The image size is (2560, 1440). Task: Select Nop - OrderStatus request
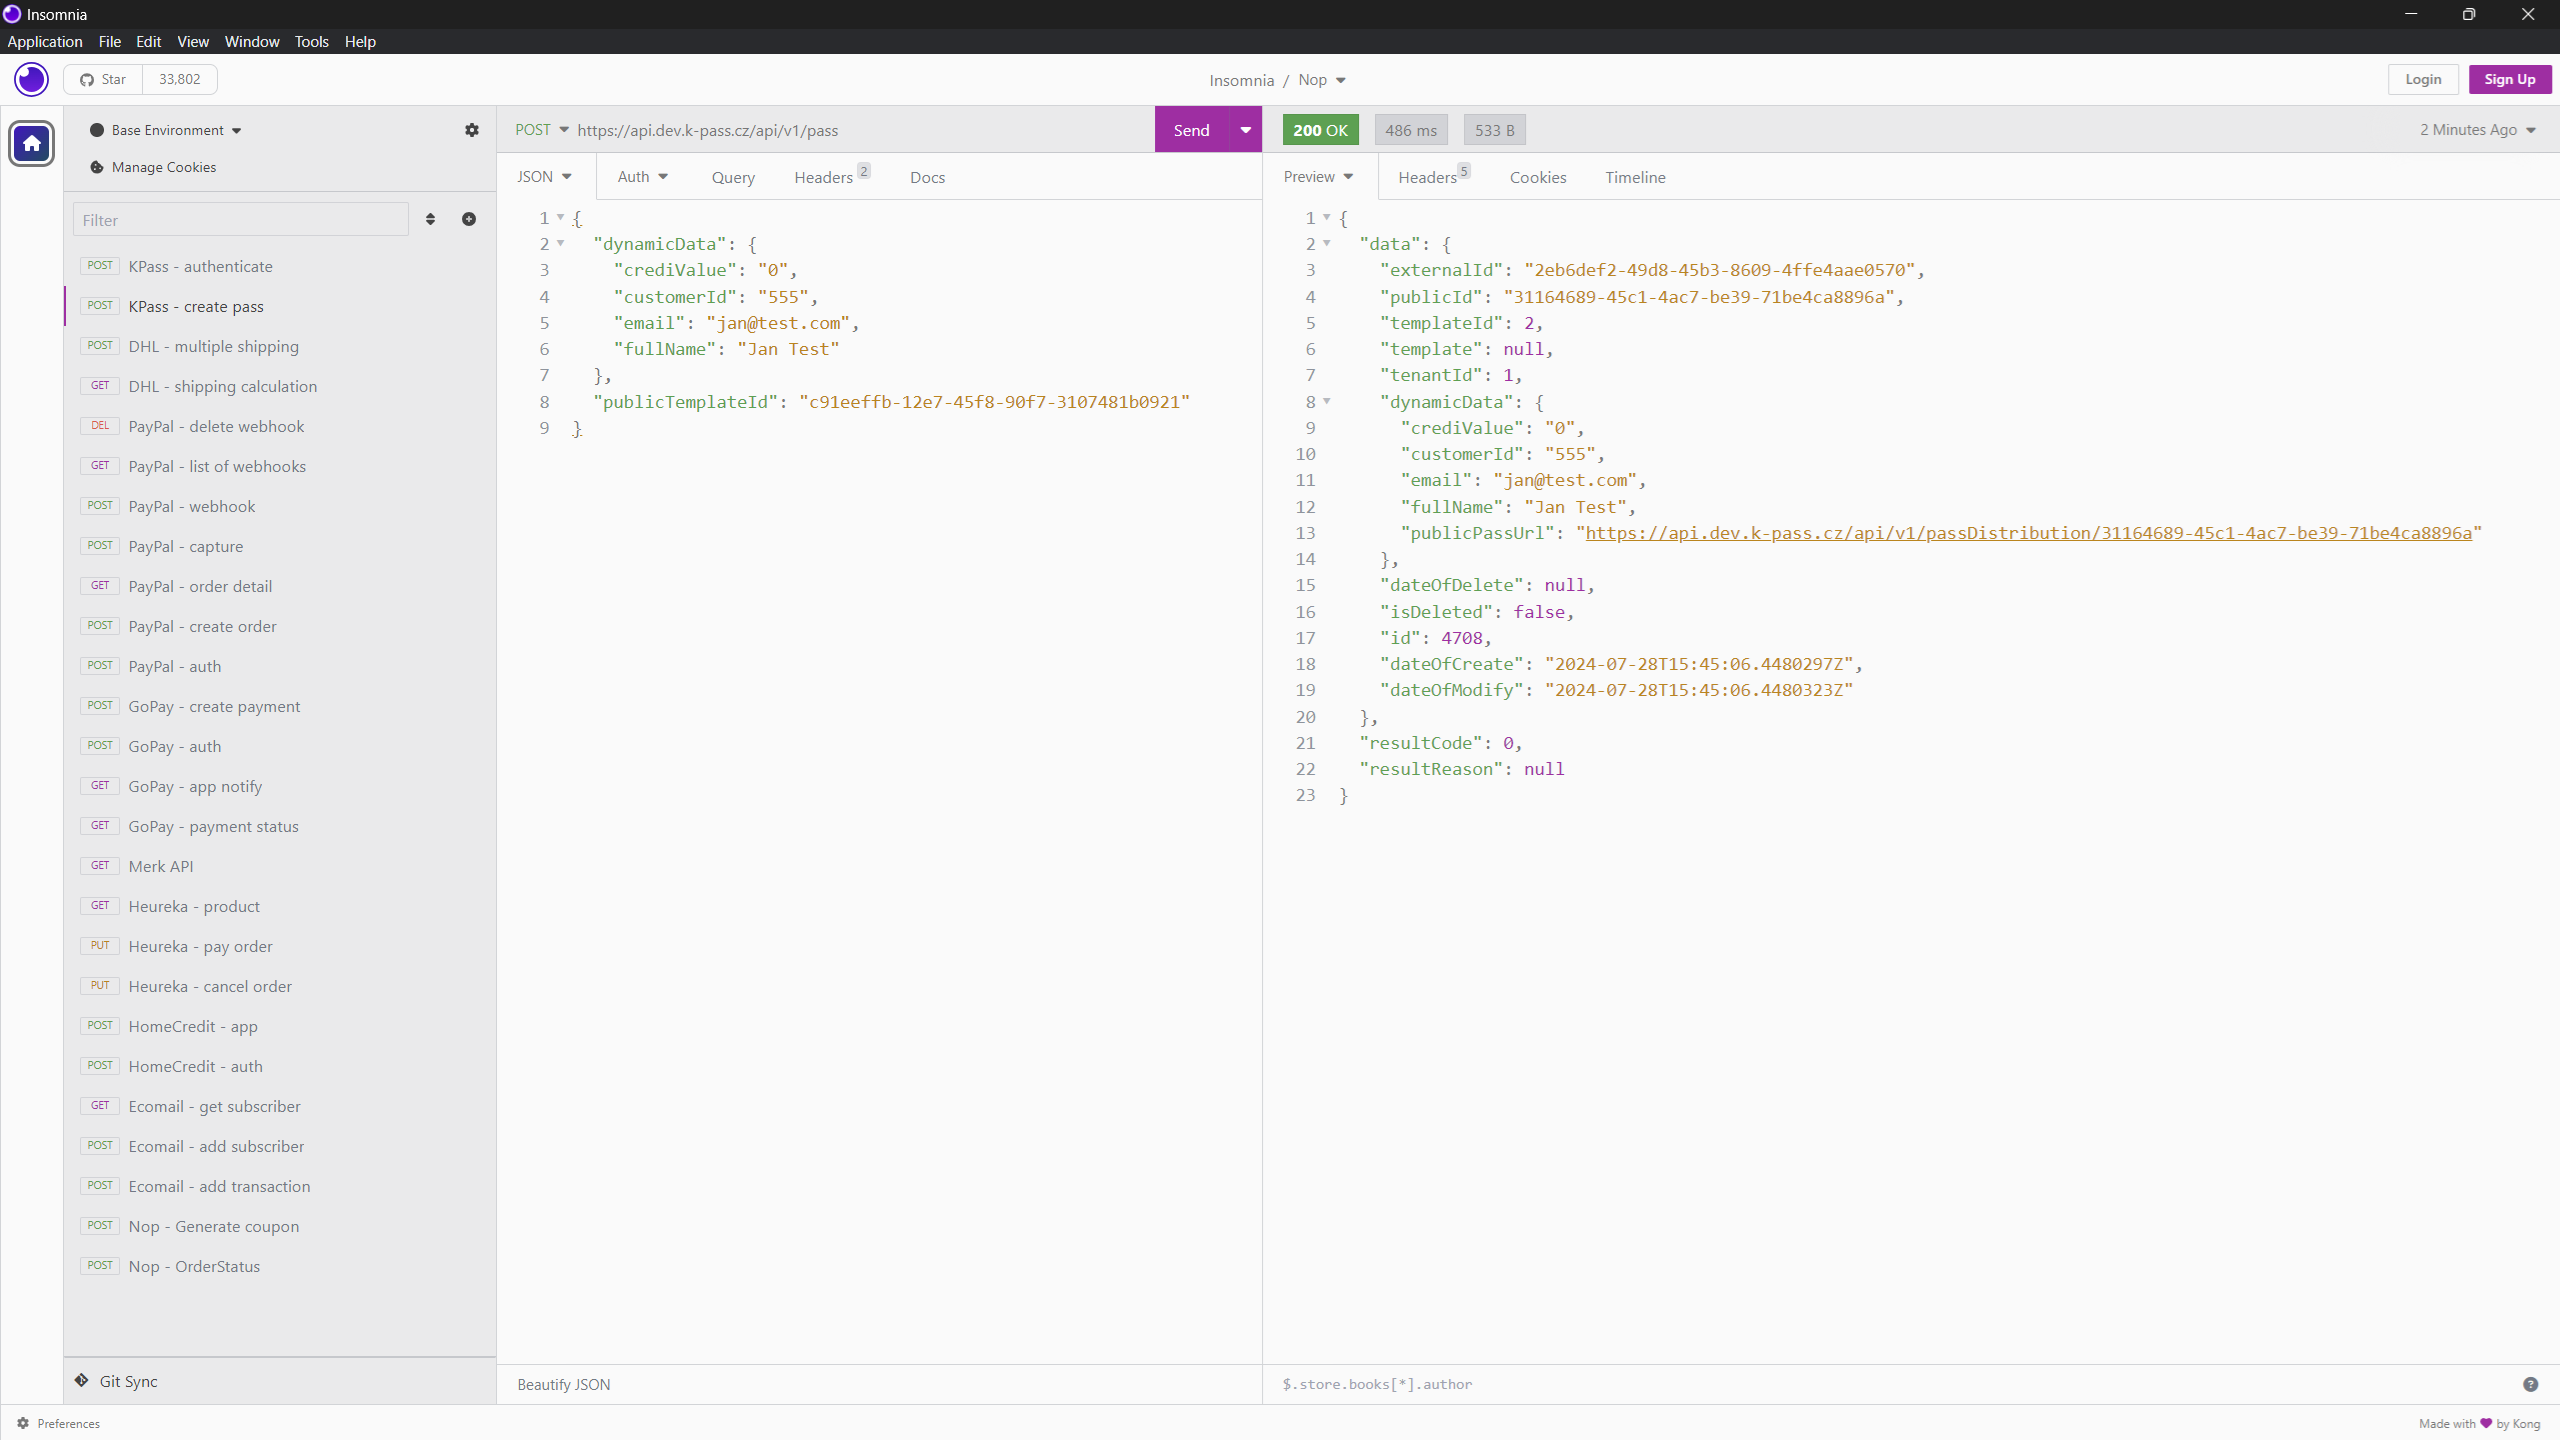[280, 1266]
